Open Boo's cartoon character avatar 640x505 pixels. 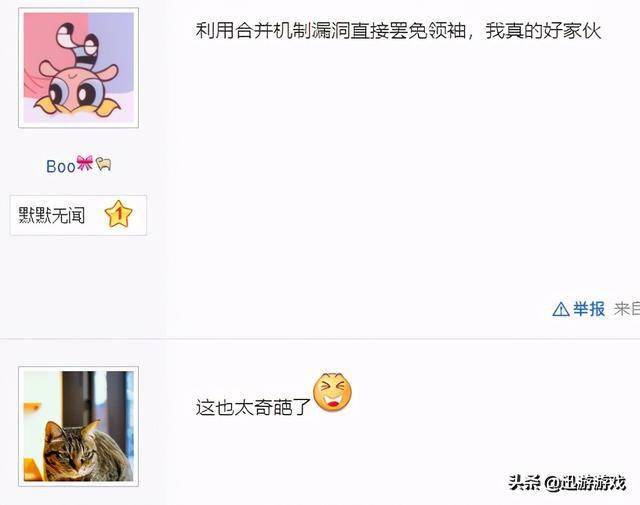pos(78,68)
